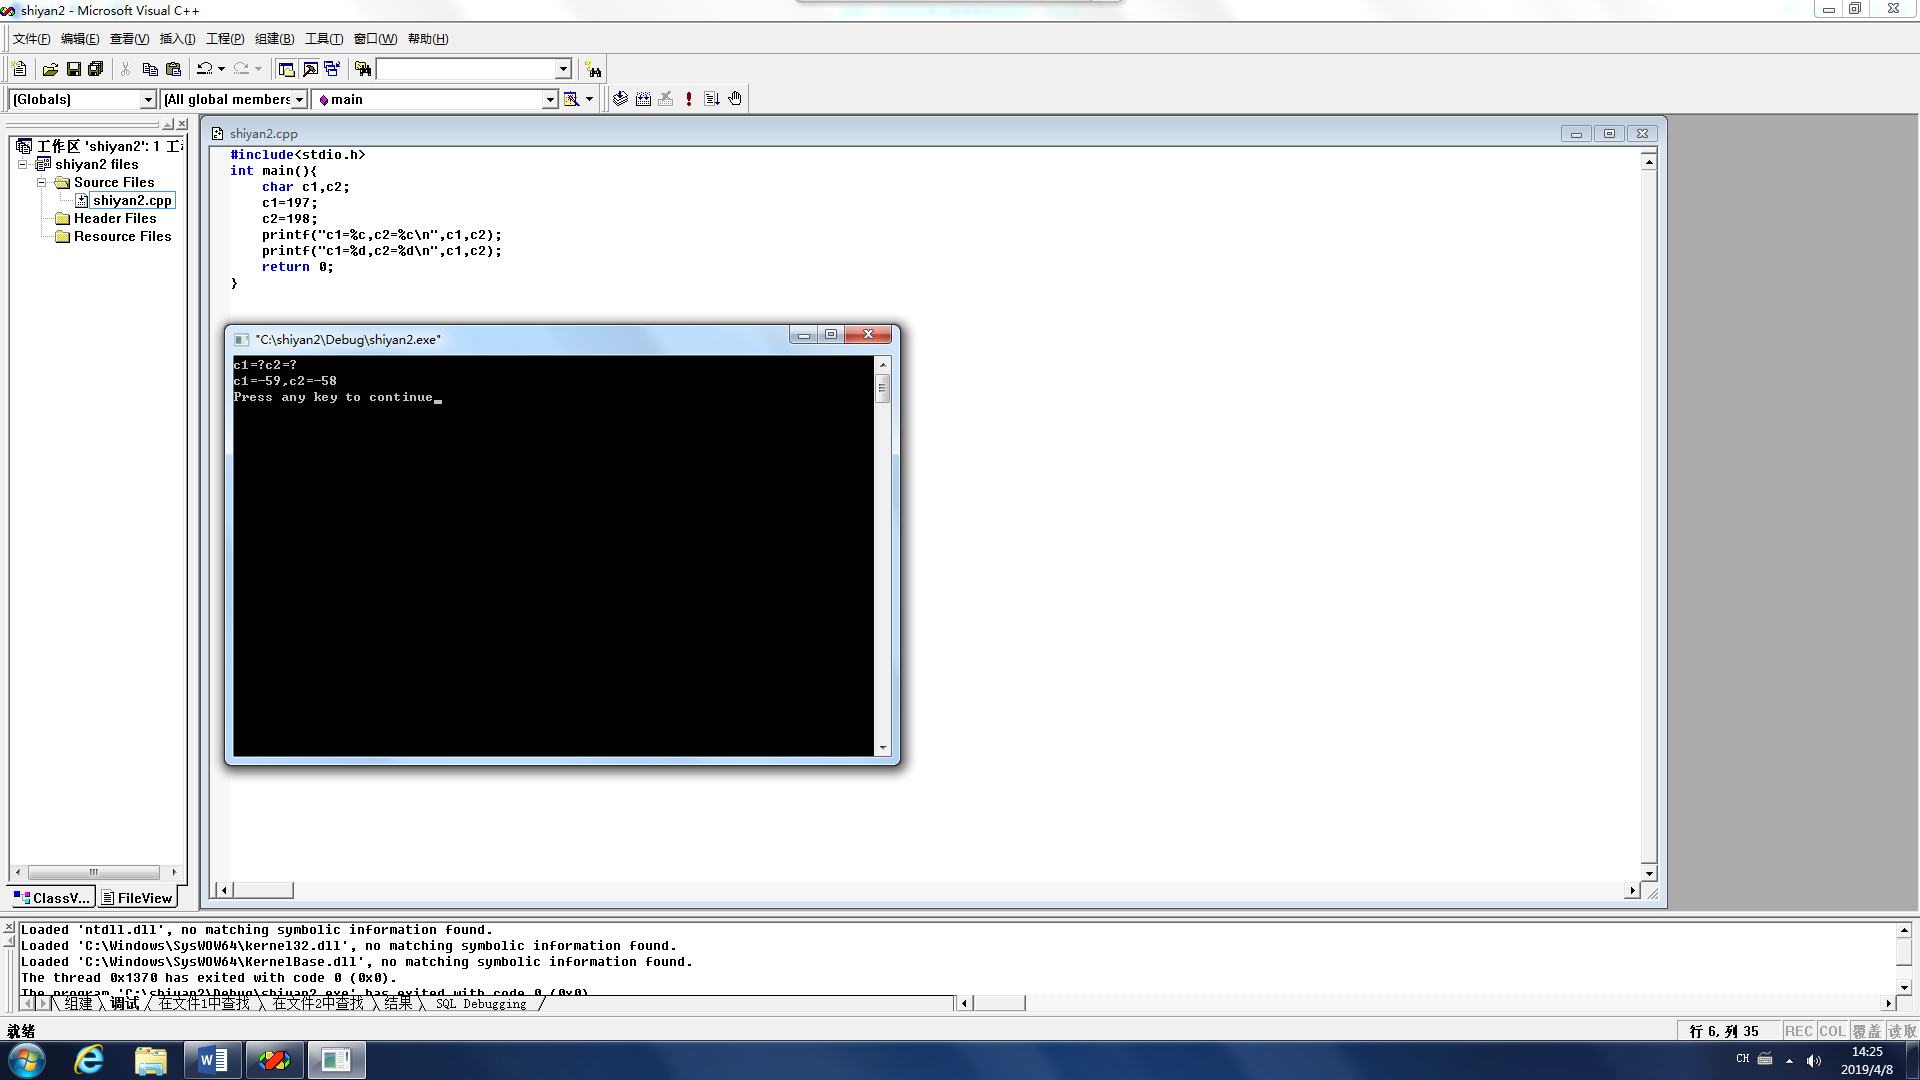Click the Build icon in build toolbar
Viewport: 1920px width, 1080px height.
(643, 99)
